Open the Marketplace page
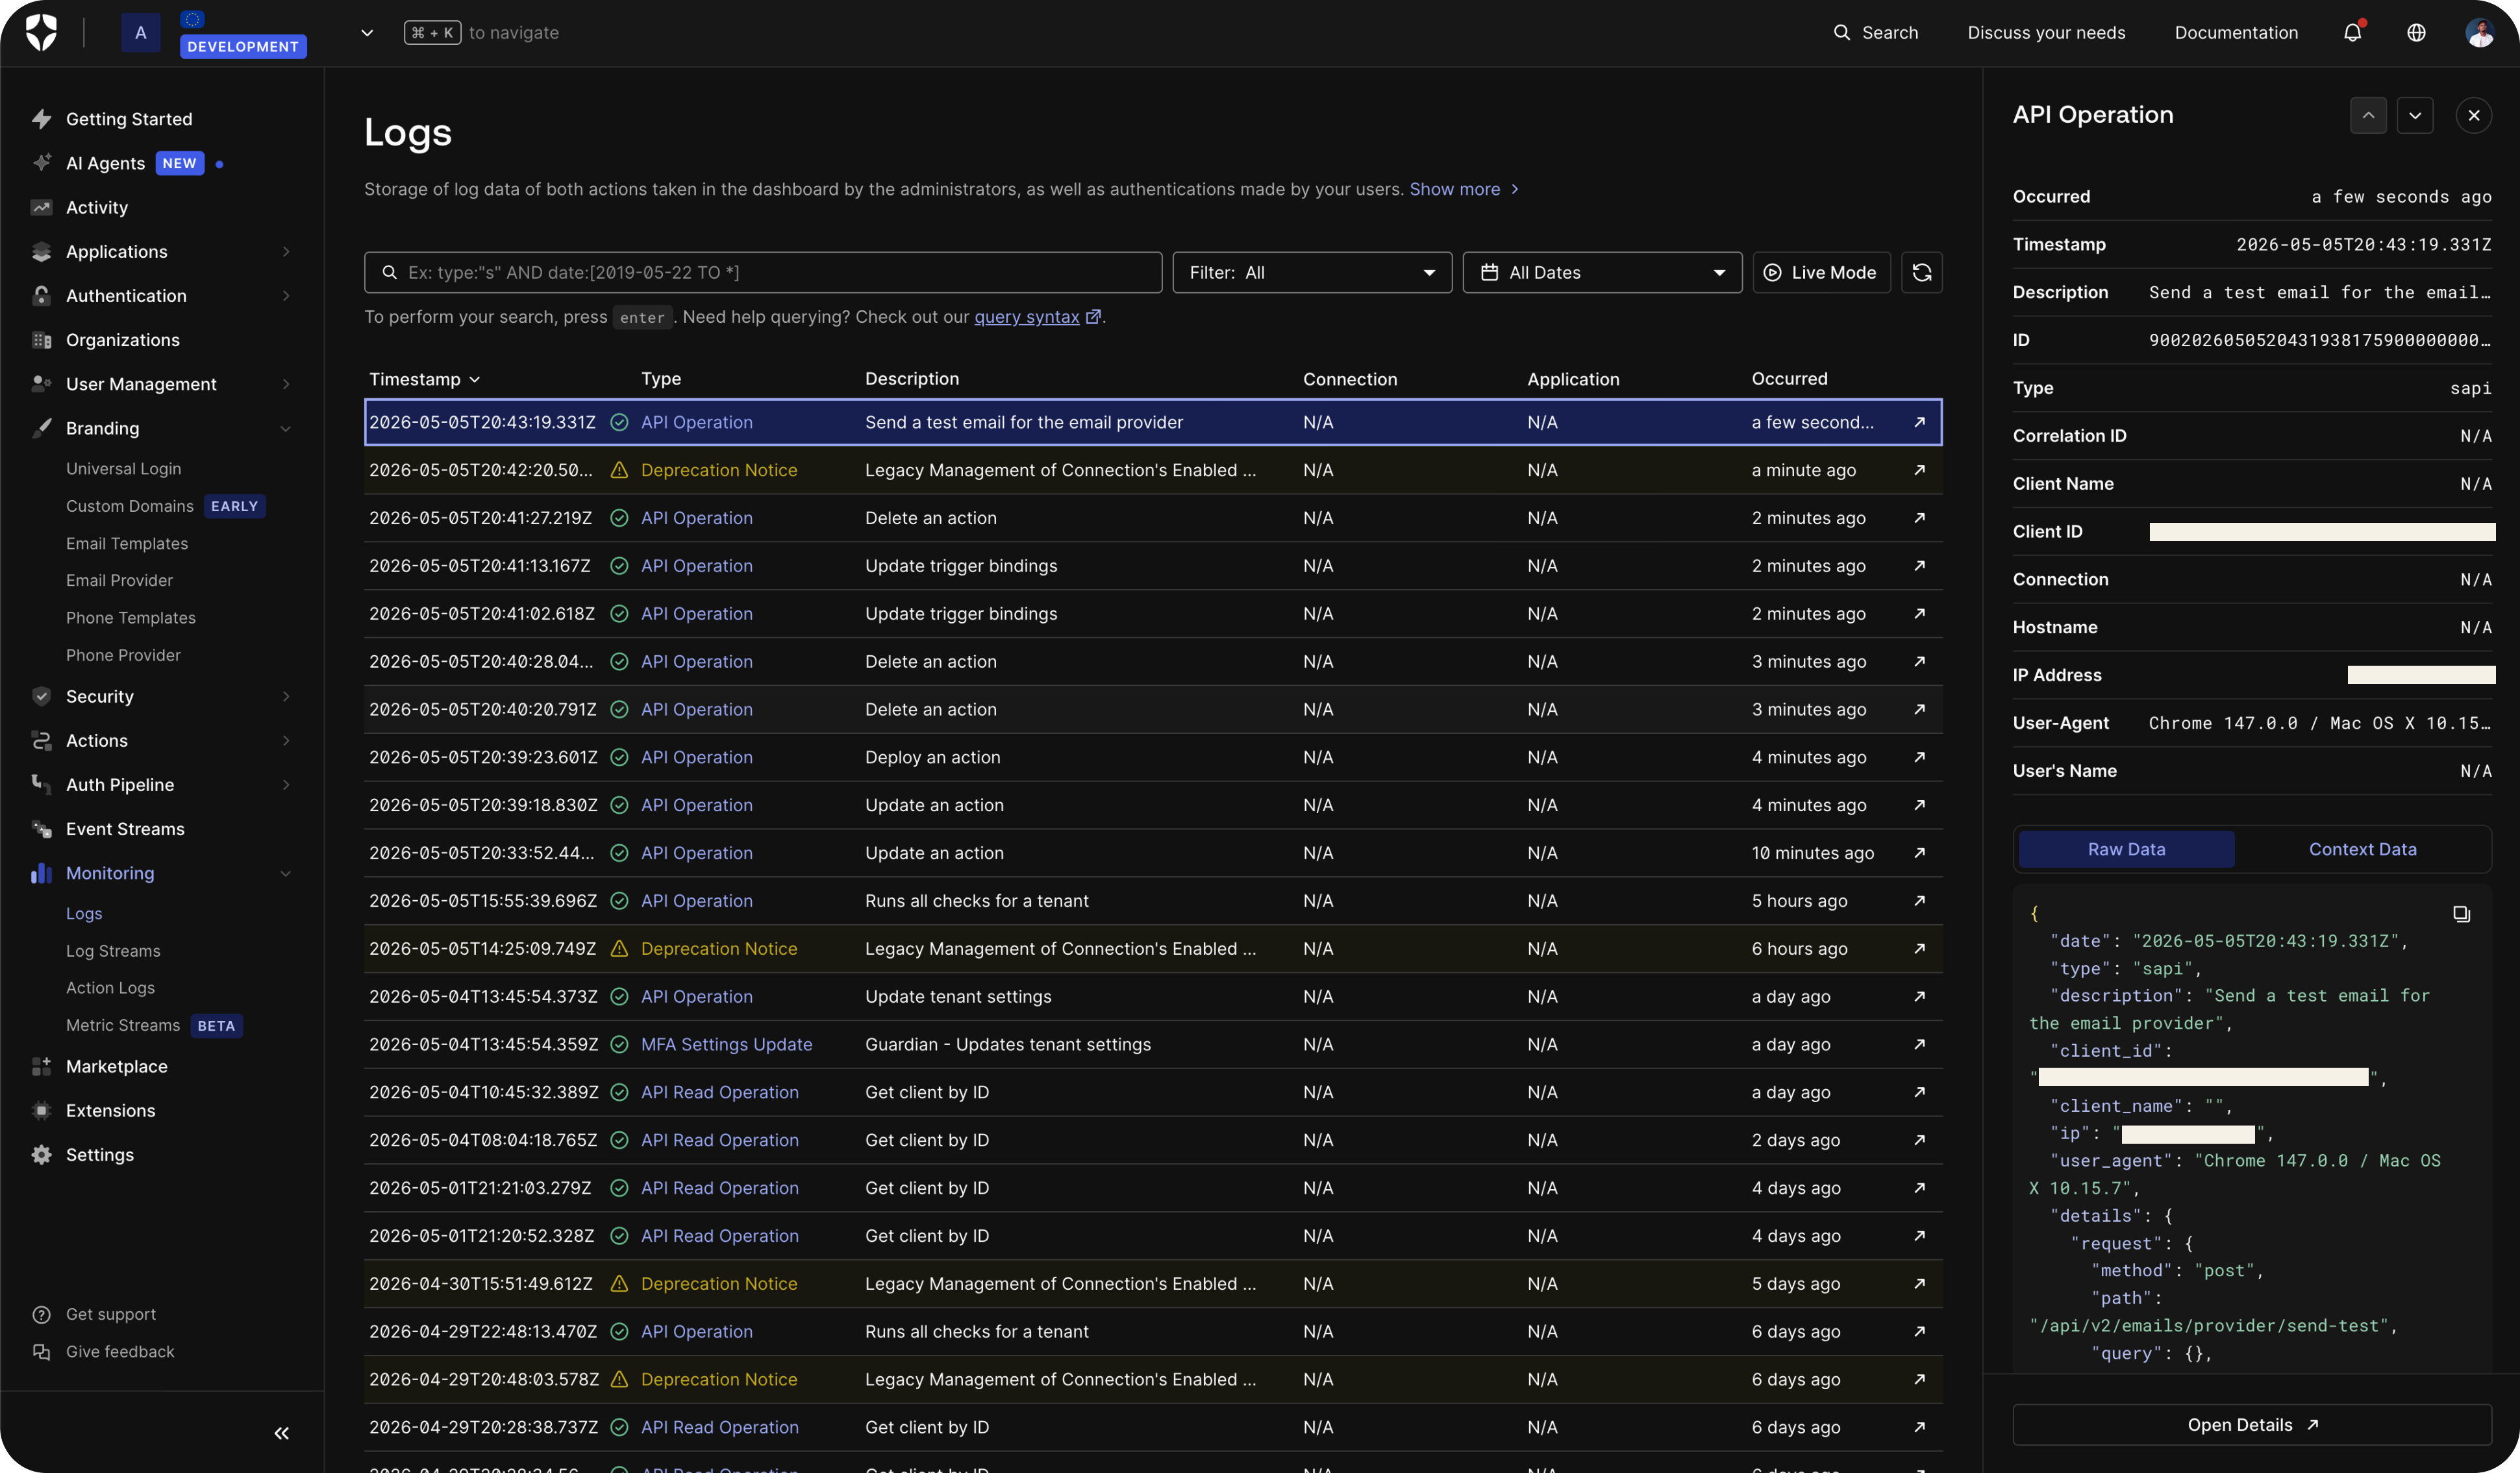 click(116, 1066)
